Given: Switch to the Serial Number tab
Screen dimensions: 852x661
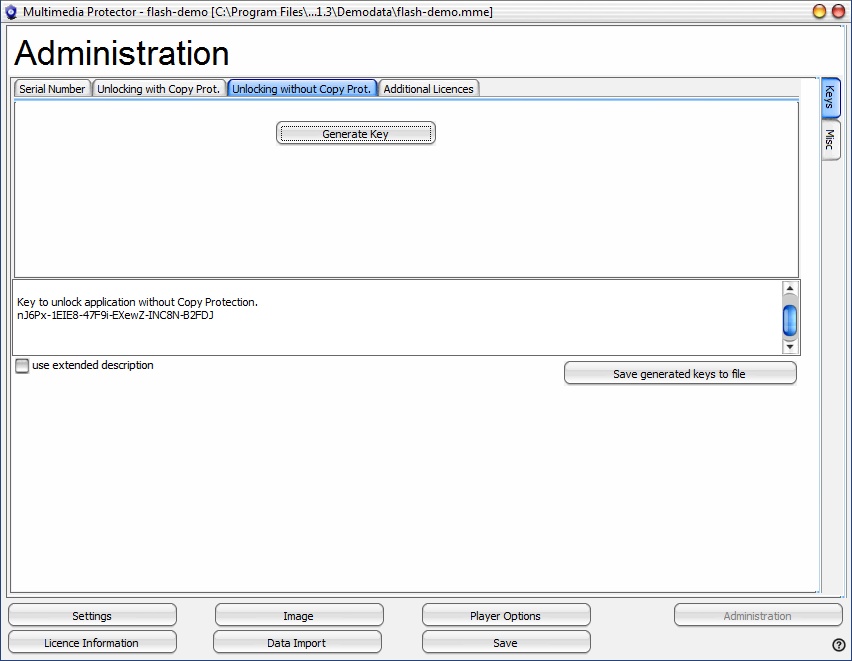Looking at the screenshot, I should 53,89.
